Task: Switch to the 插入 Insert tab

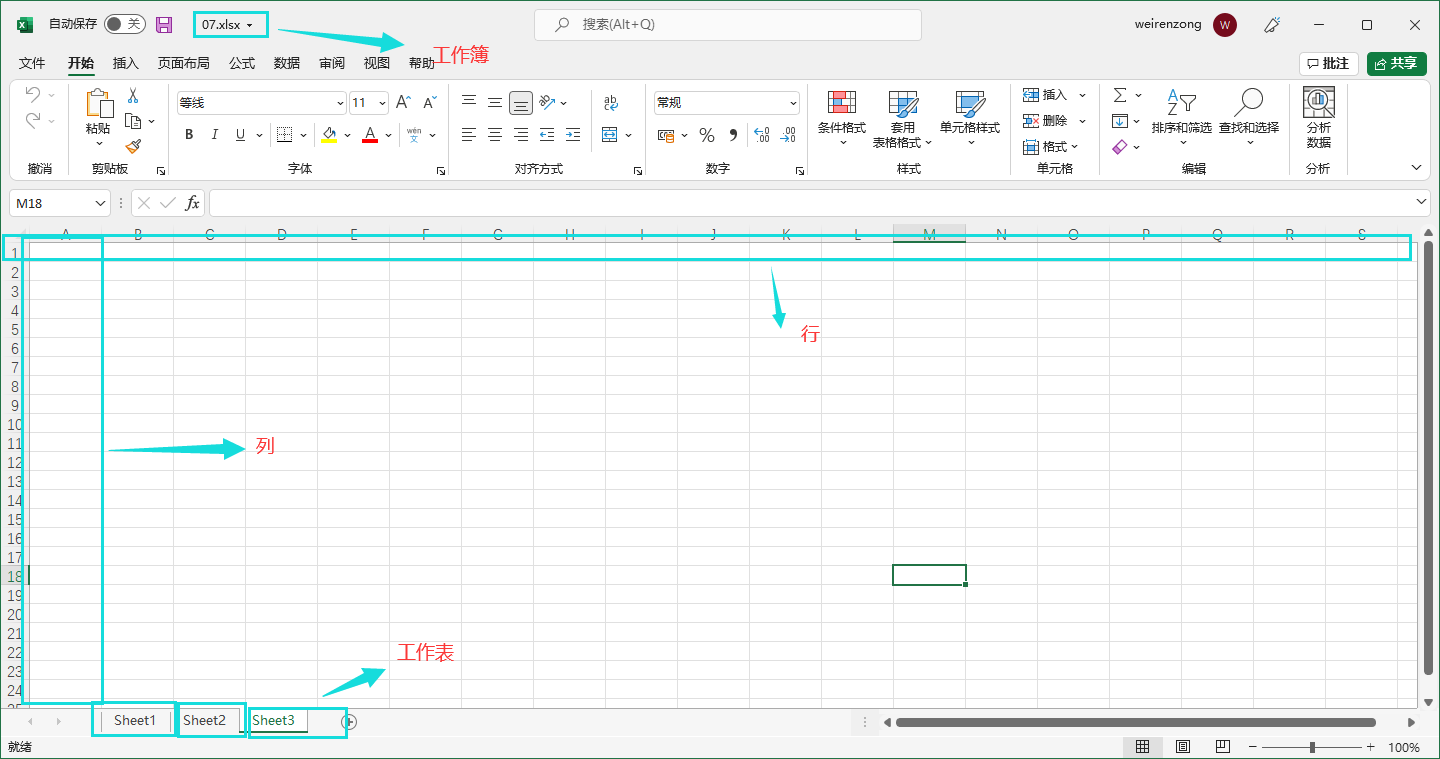Action: [x=126, y=63]
